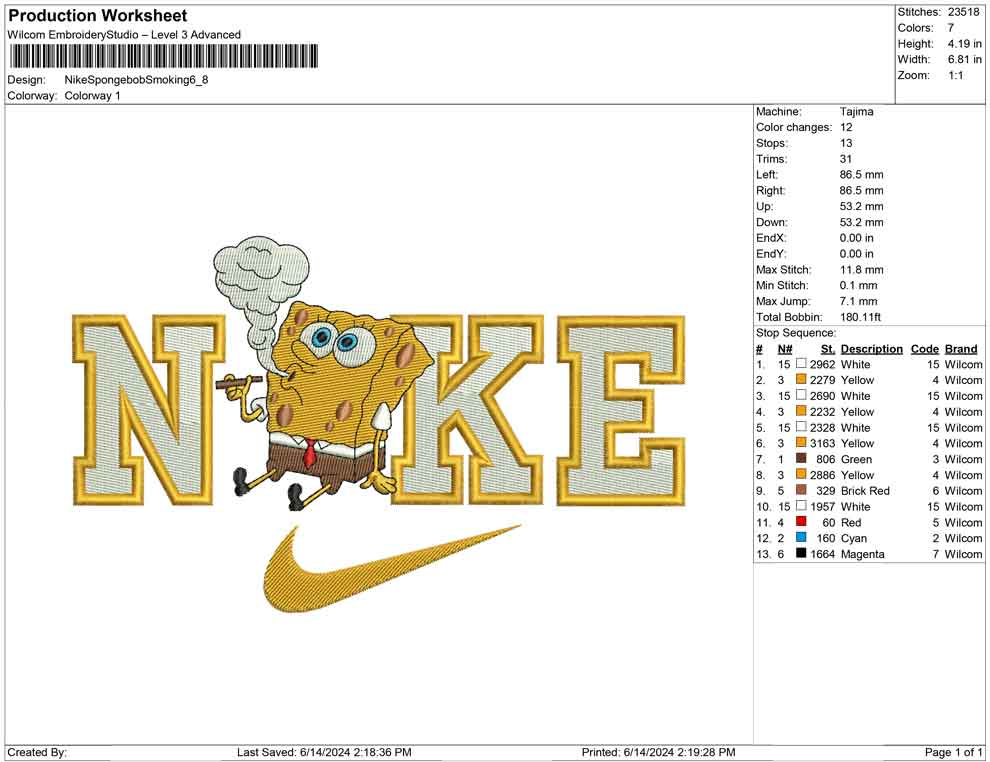Viewport: 990px width, 762px height.
Task: Click the yellow swatch beside stitch count 2279
Action: pos(801,379)
